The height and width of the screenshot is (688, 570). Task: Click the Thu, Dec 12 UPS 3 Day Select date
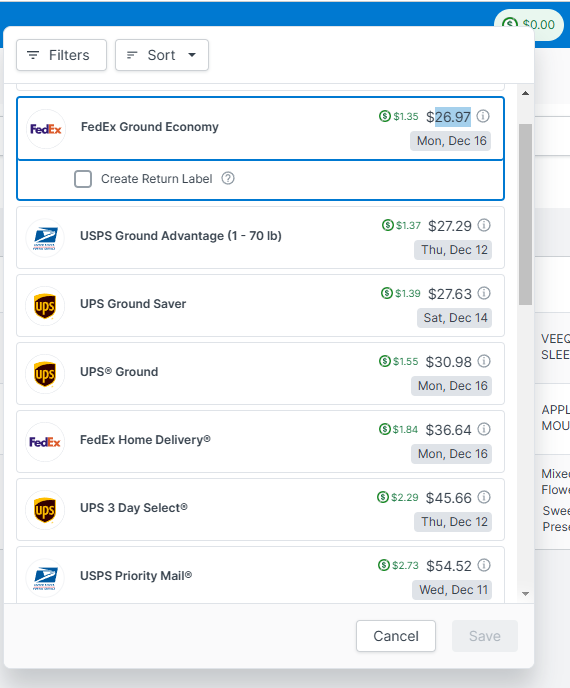(x=454, y=522)
